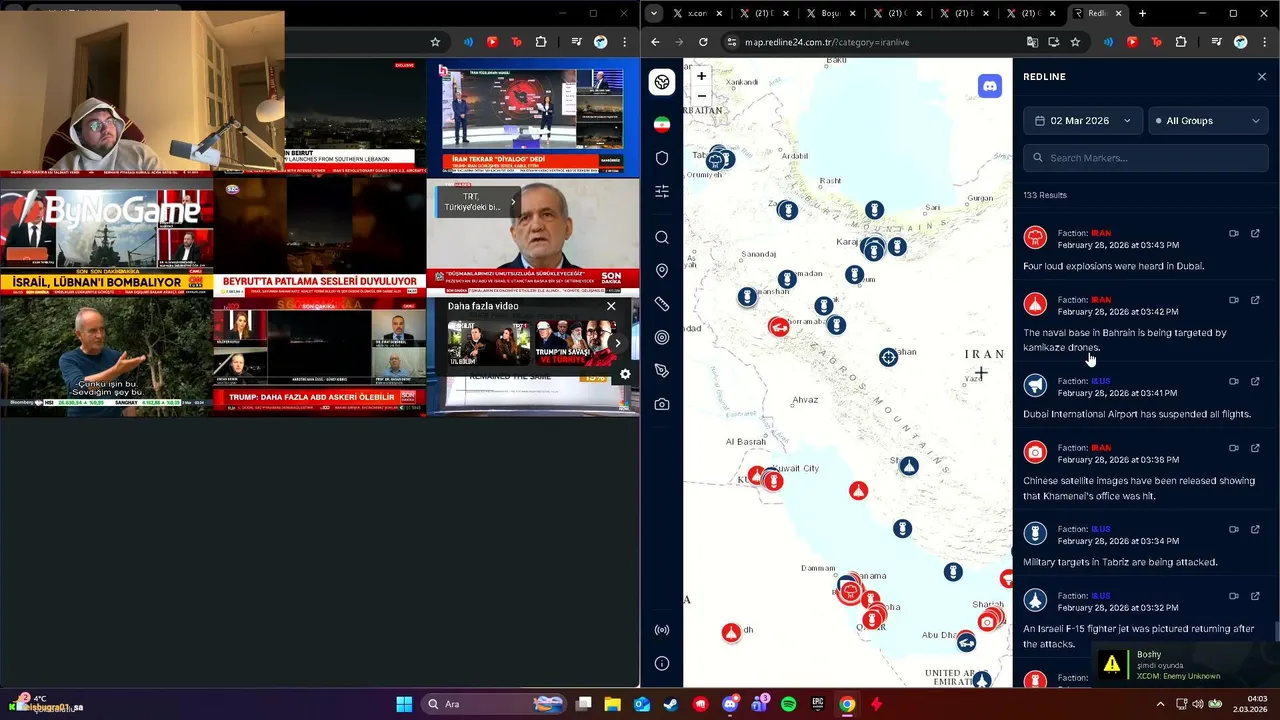Screen dimensions: 1280x720
Task: Open Spotify from the taskbar
Action: 789,704
